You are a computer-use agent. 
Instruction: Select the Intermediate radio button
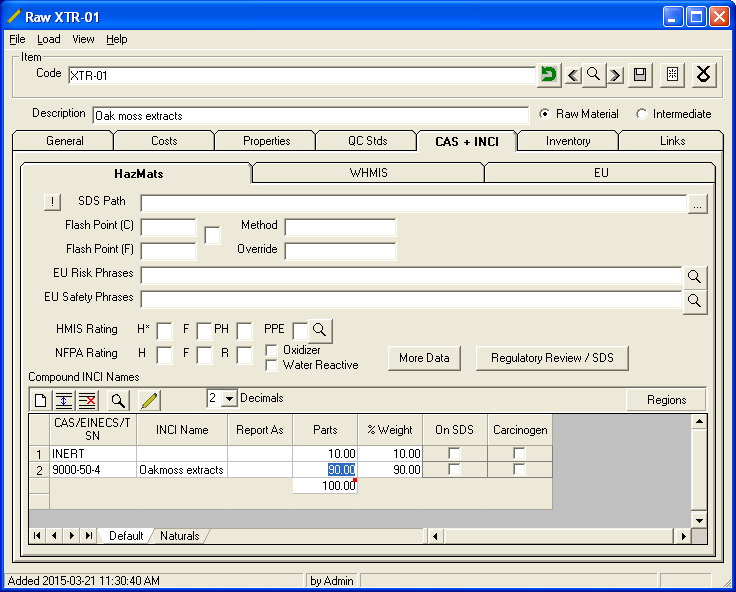(x=641, y=114)
